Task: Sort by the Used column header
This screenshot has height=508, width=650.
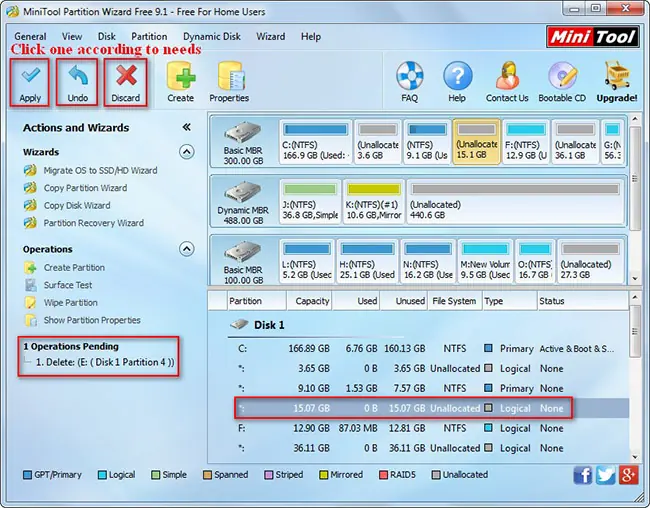Action: pyautogui.click(x=356, y=301)
